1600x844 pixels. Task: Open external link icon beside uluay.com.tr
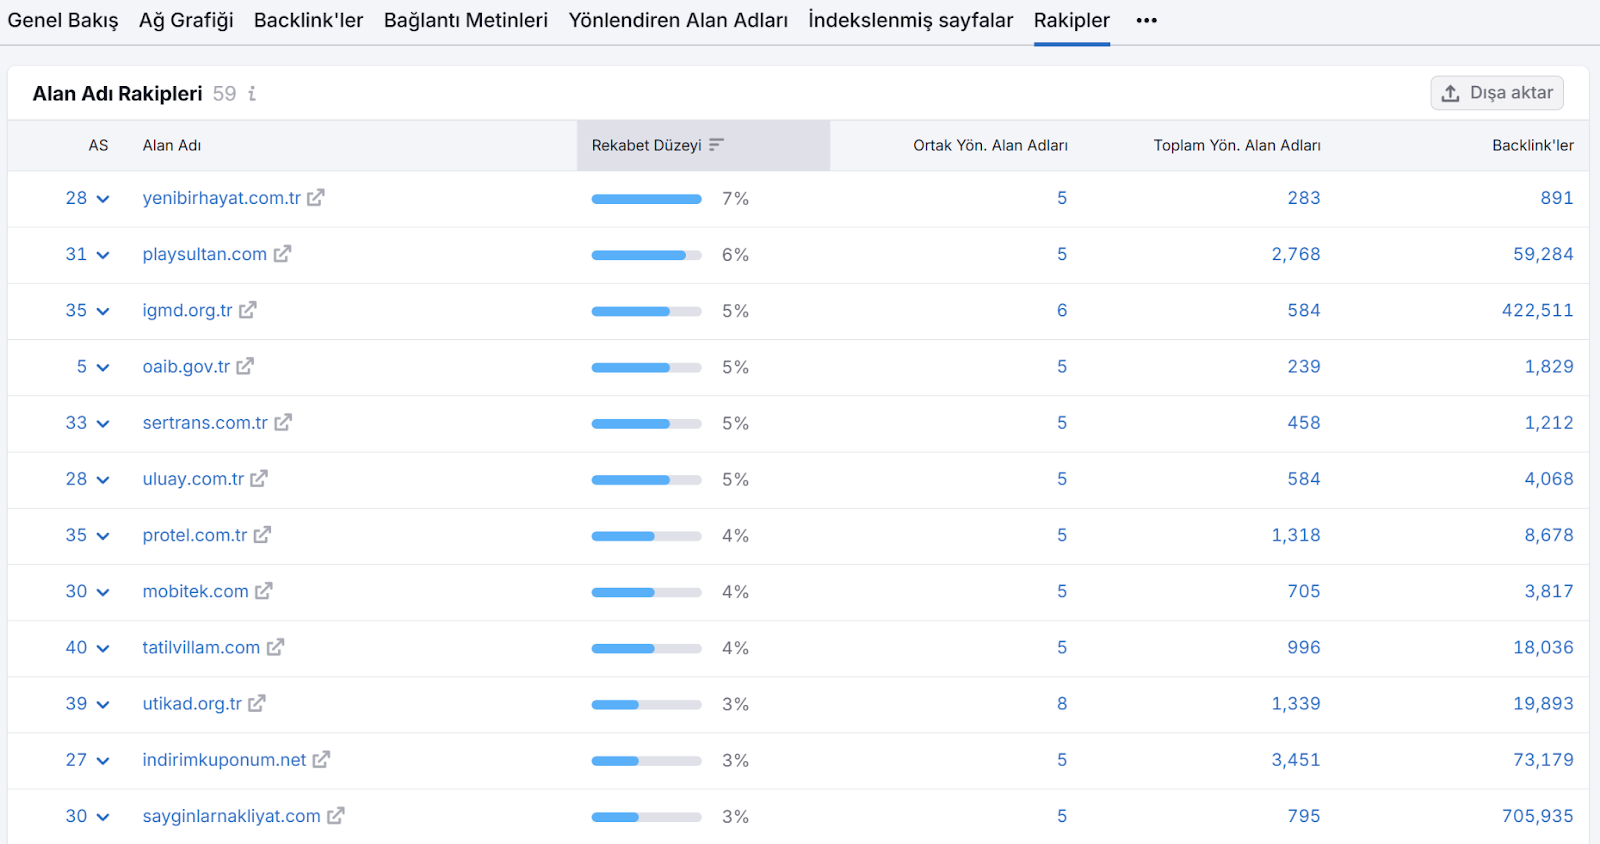tap(259, 478)
